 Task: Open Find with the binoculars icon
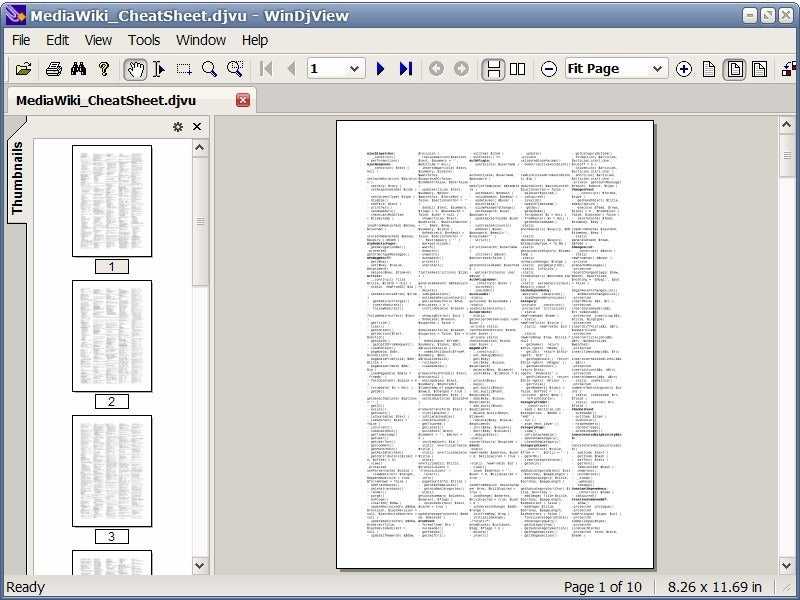(x=79, y=69)
